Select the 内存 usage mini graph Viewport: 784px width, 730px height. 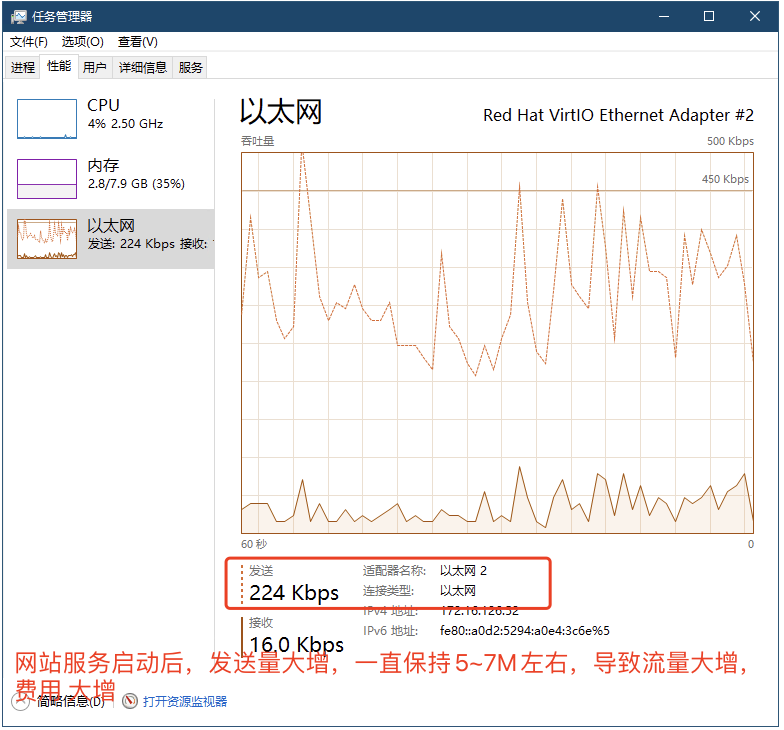pyautogui.click(x=47, y=179)
